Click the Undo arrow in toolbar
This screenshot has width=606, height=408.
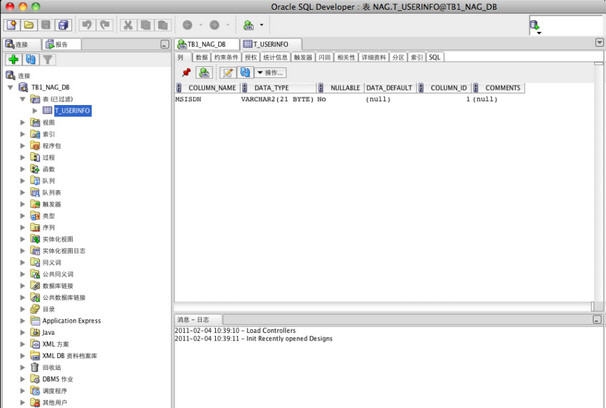[88, 24]
